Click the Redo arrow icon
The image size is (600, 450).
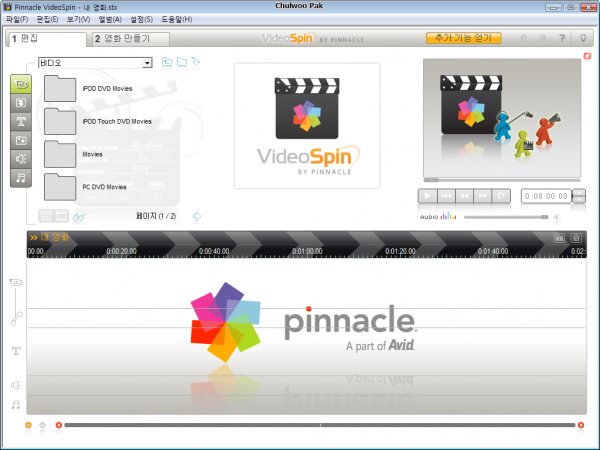pyautogui.click(x=543, y=38)
